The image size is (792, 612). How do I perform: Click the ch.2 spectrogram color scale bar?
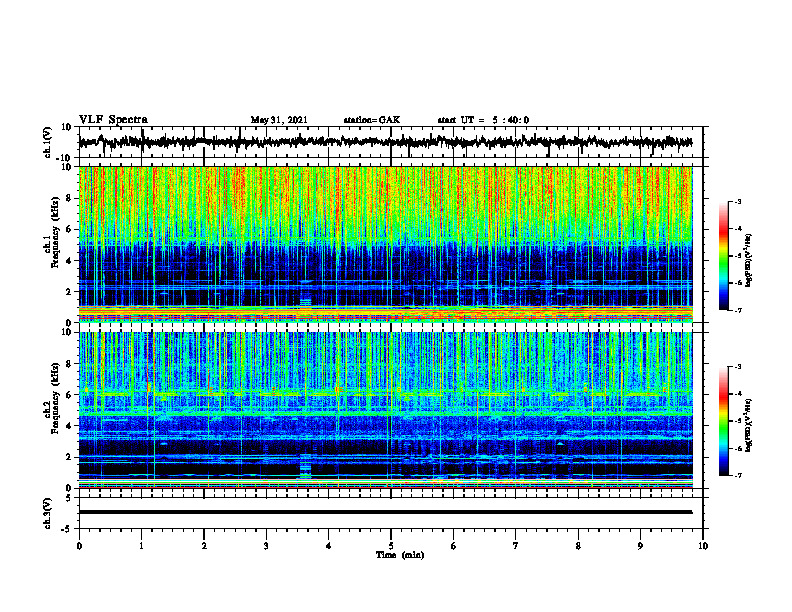(x=724, y=421)
